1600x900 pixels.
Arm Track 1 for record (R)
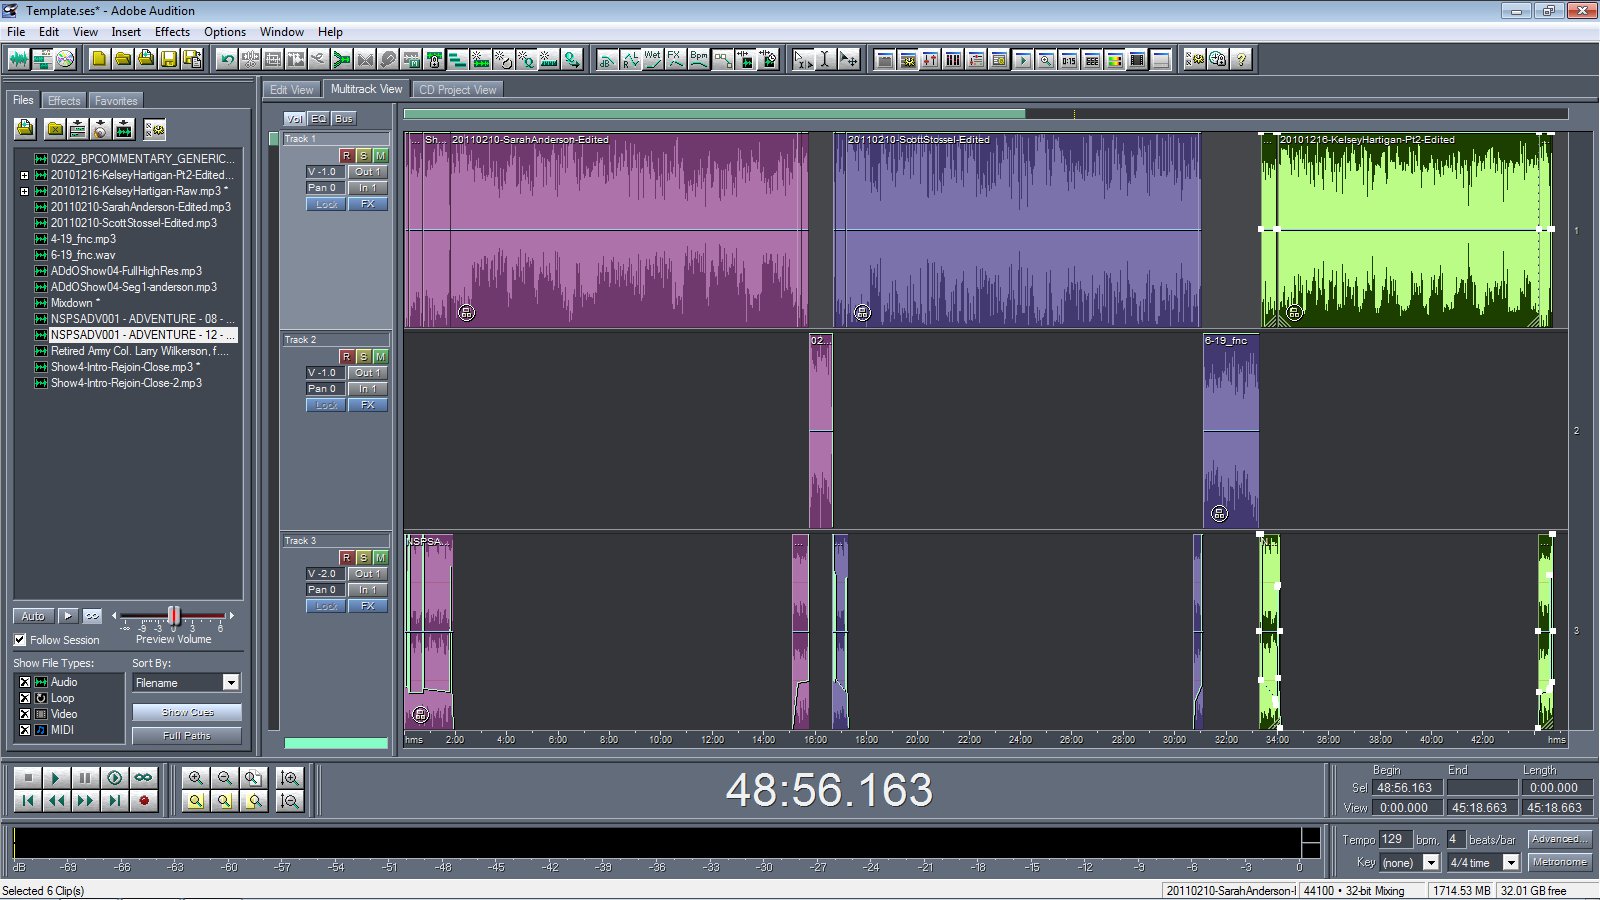tap(346, 156)
